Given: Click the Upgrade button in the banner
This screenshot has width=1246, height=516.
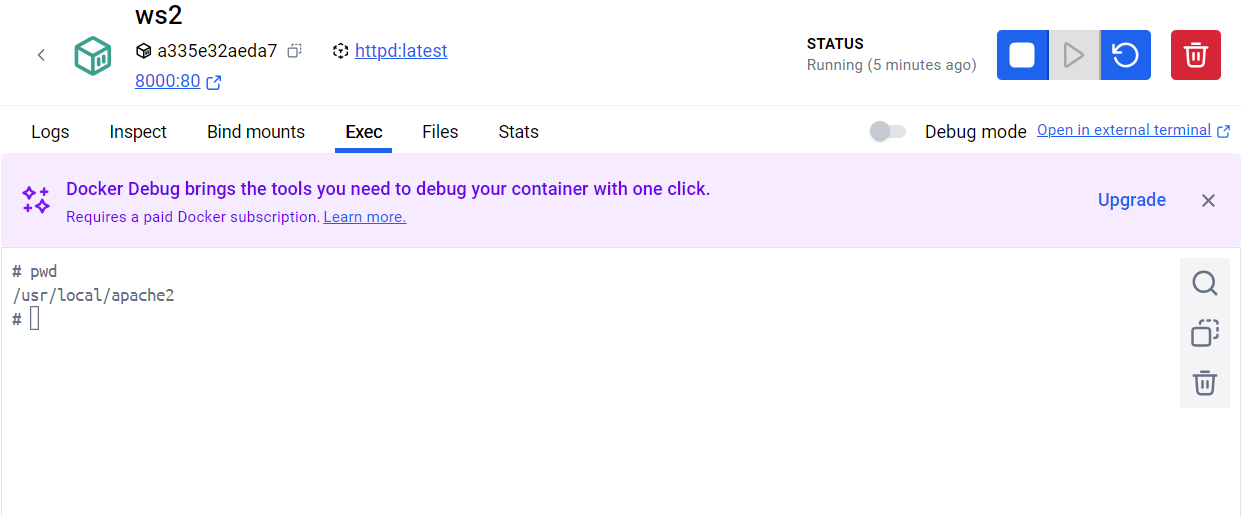Looking at the screenshot, I should pyautogui.click(x=1132, y=200).
